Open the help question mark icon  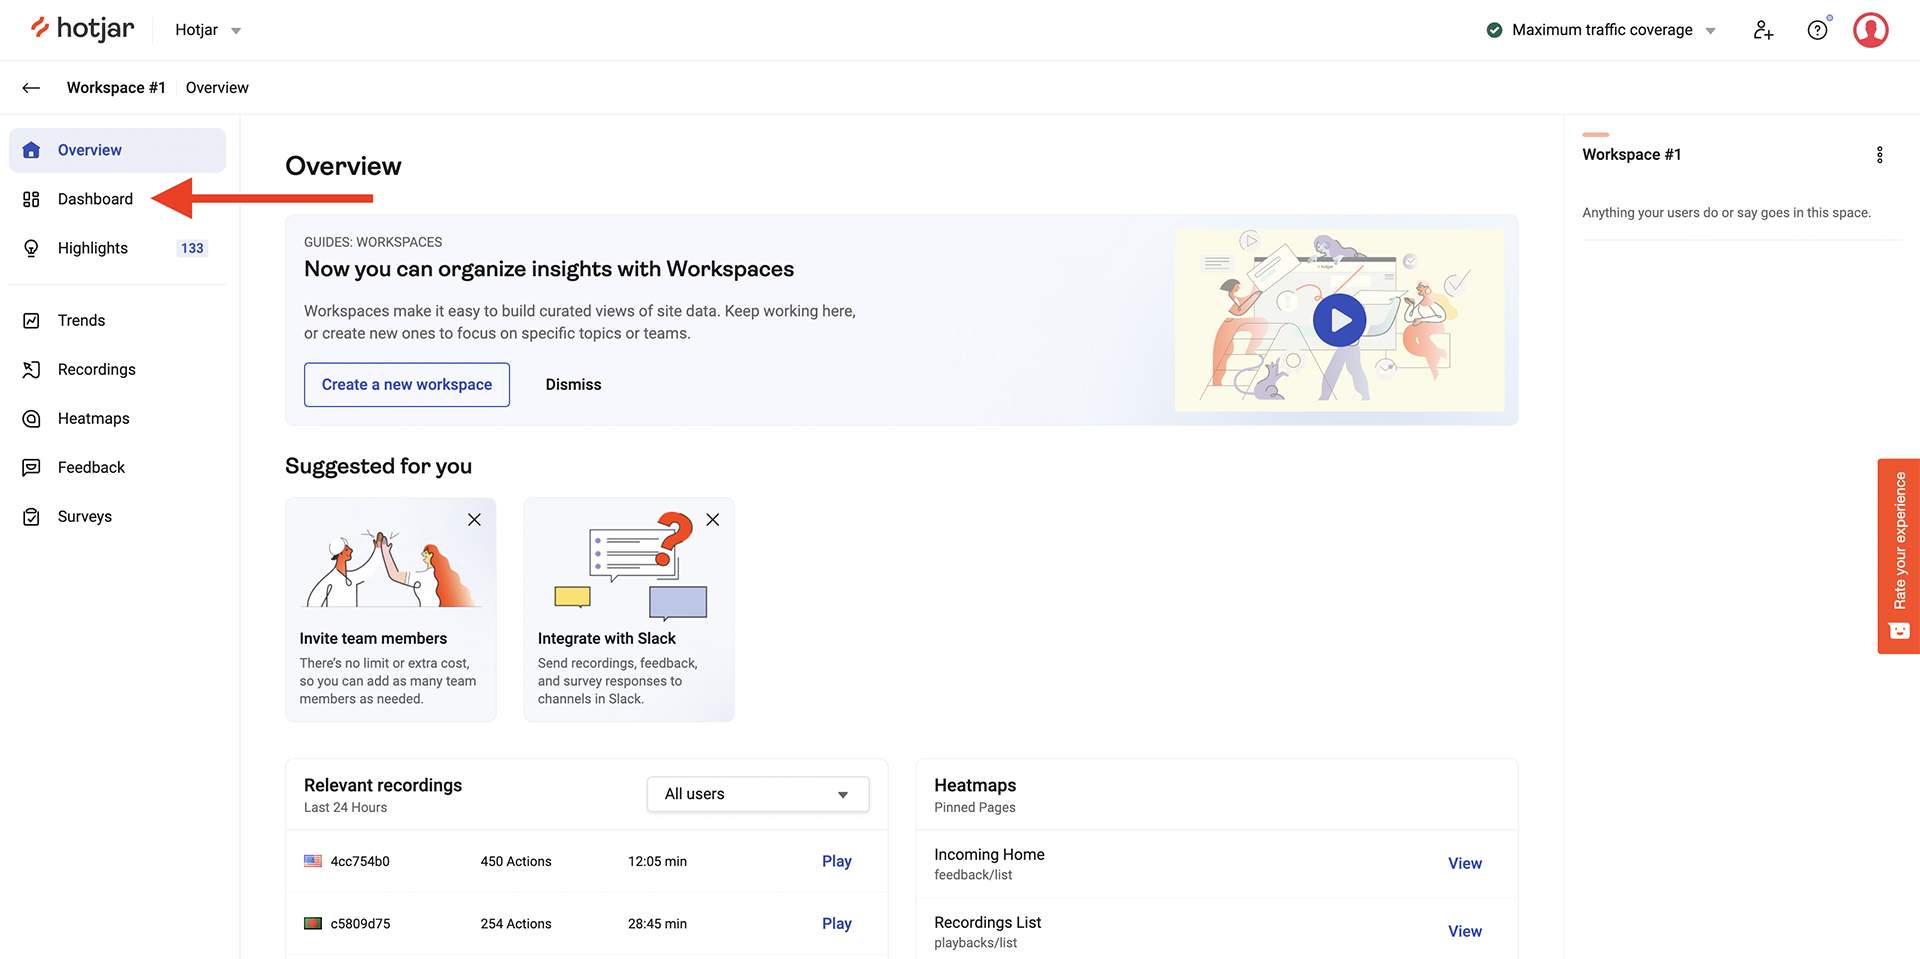(1817, 30)
